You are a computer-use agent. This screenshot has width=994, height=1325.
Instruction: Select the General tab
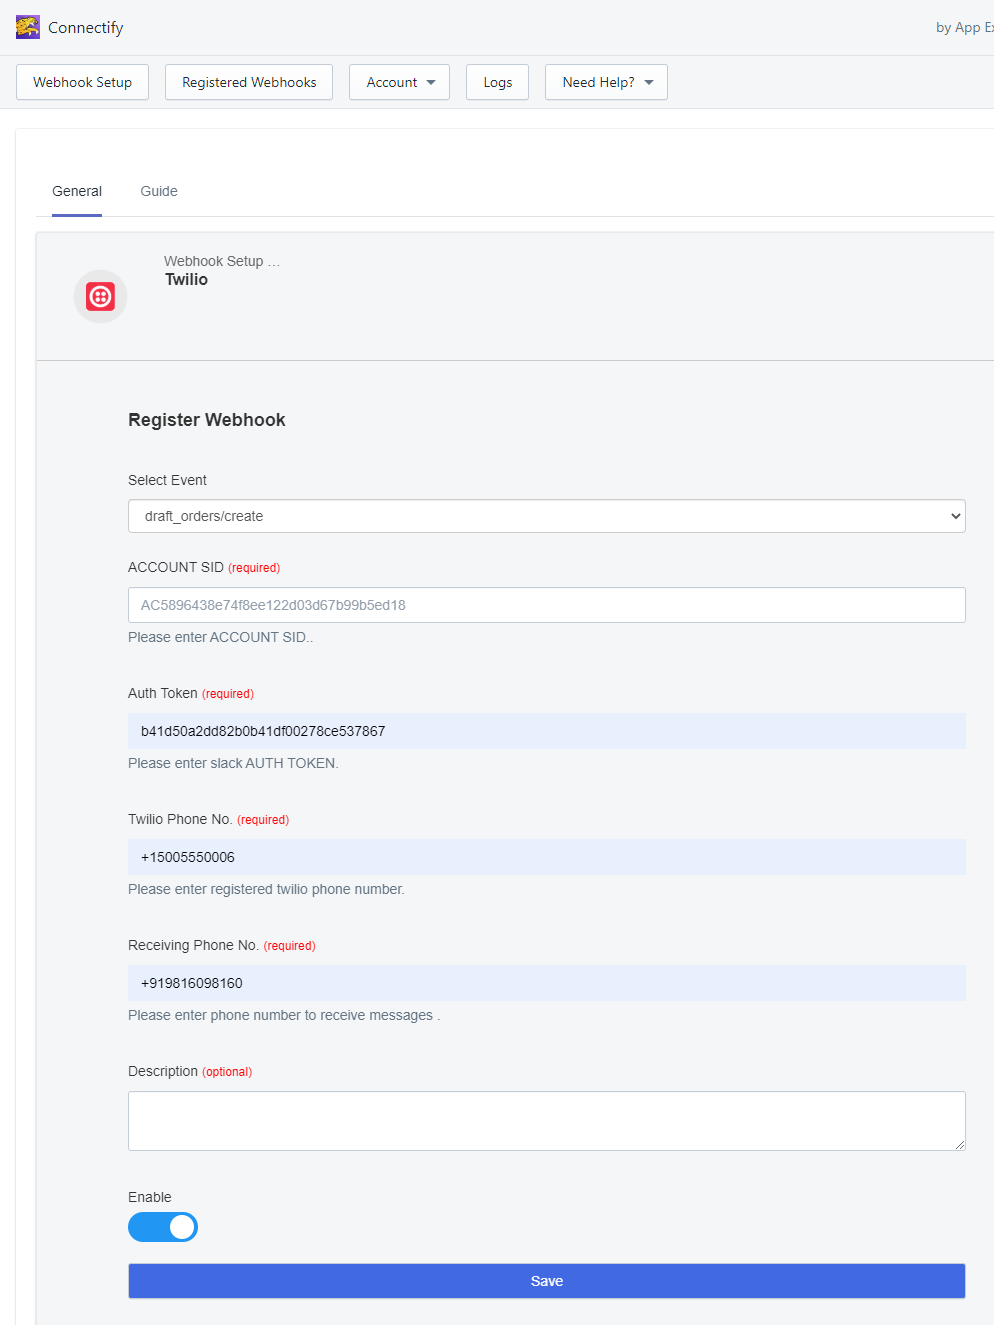[77, 191]
